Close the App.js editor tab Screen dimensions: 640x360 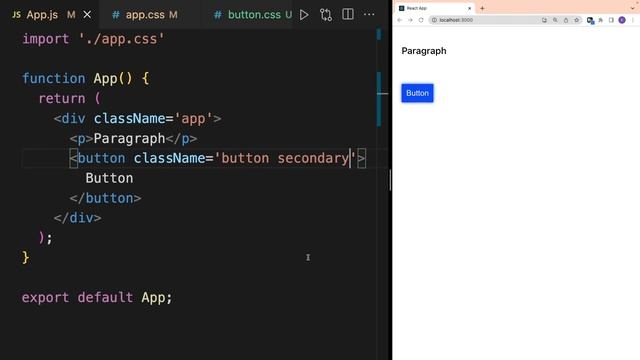87,15
